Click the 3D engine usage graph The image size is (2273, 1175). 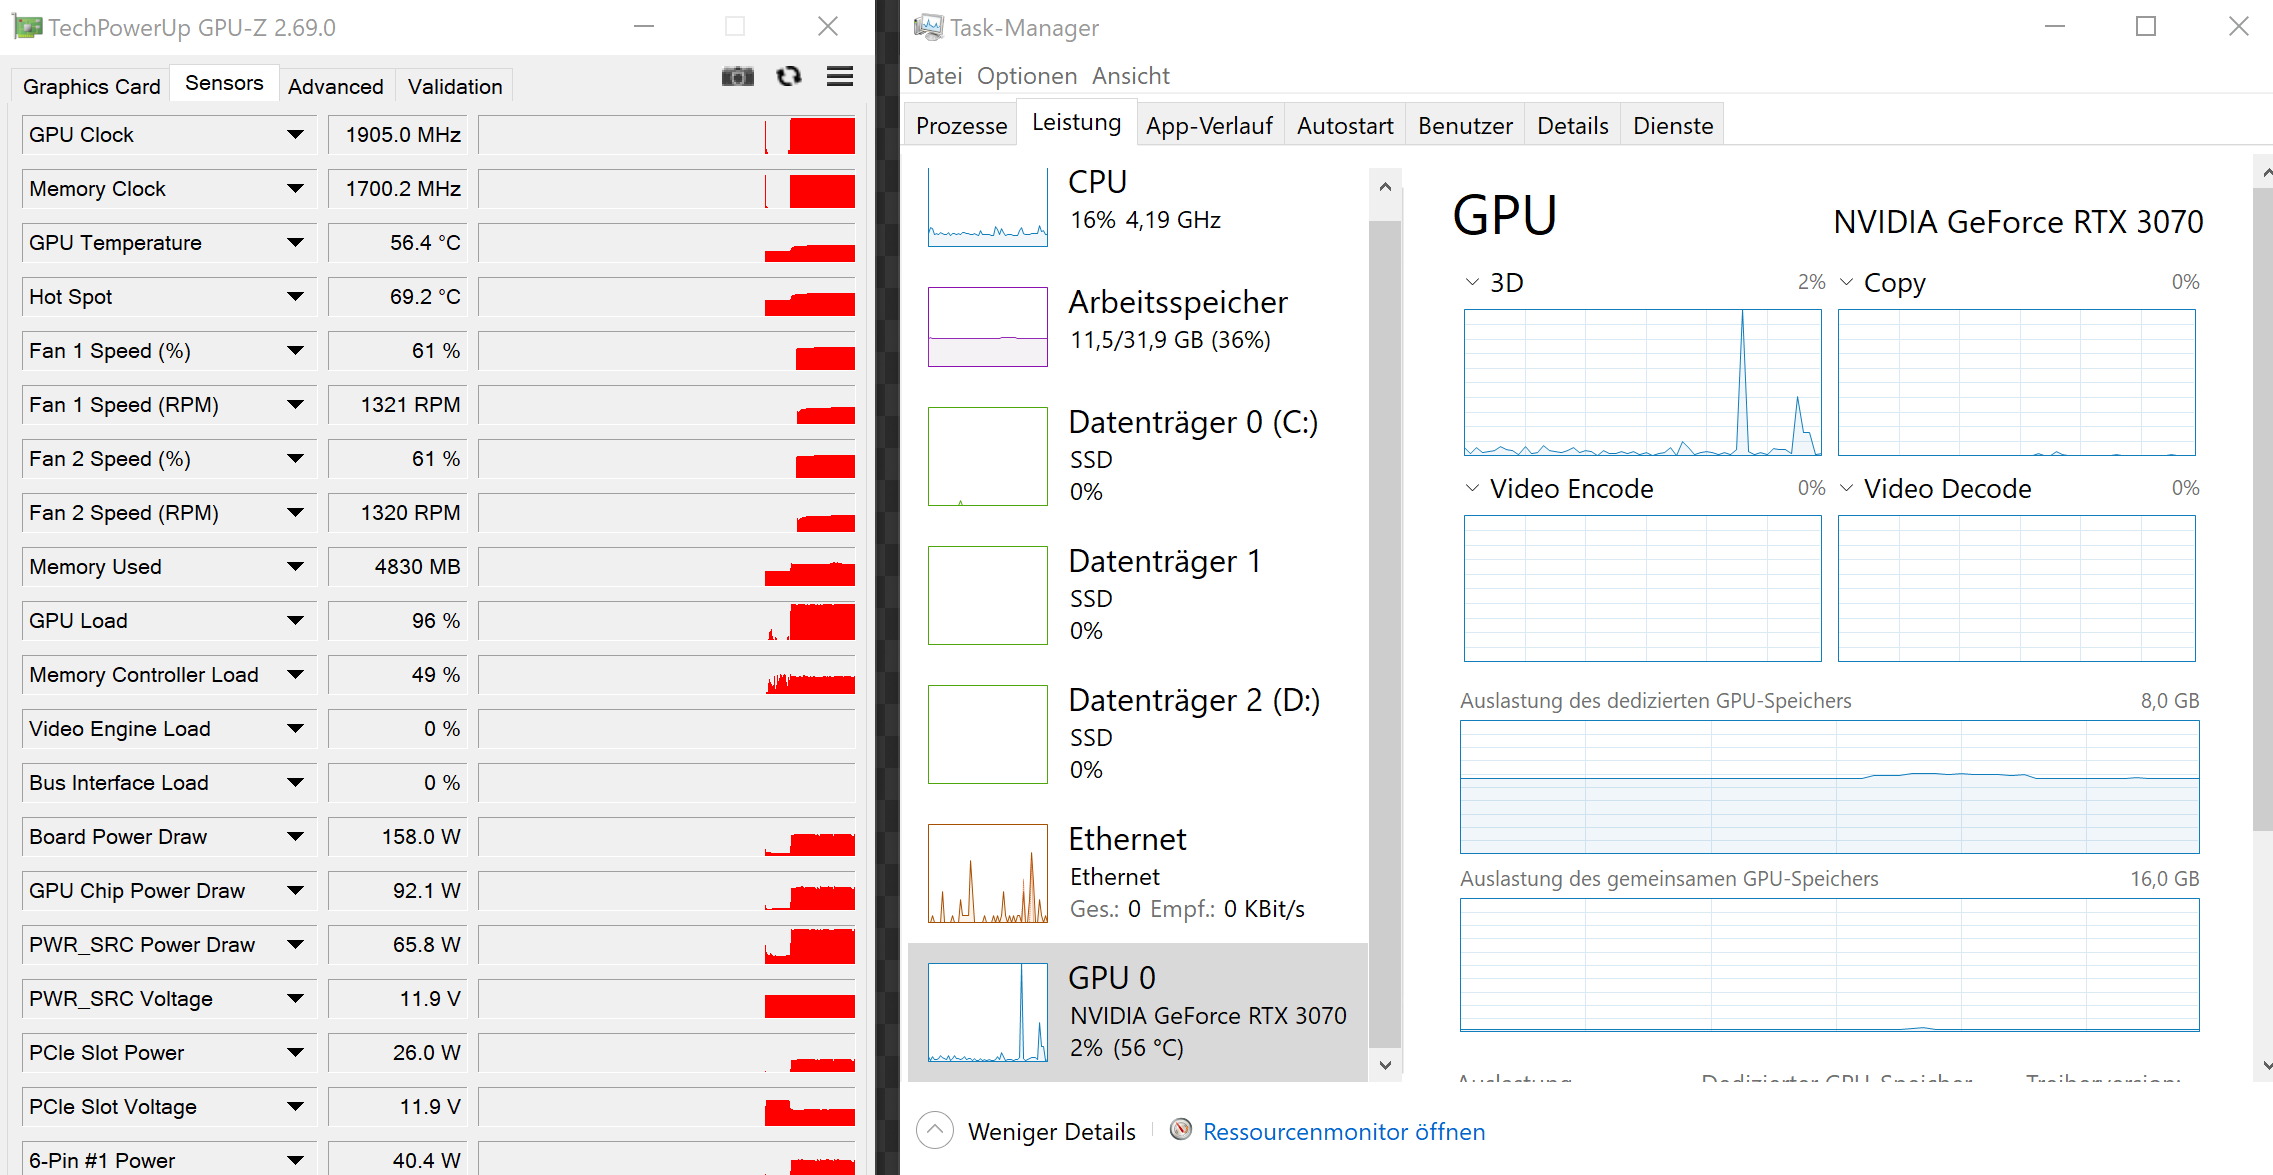click(x=1642, y=382)
